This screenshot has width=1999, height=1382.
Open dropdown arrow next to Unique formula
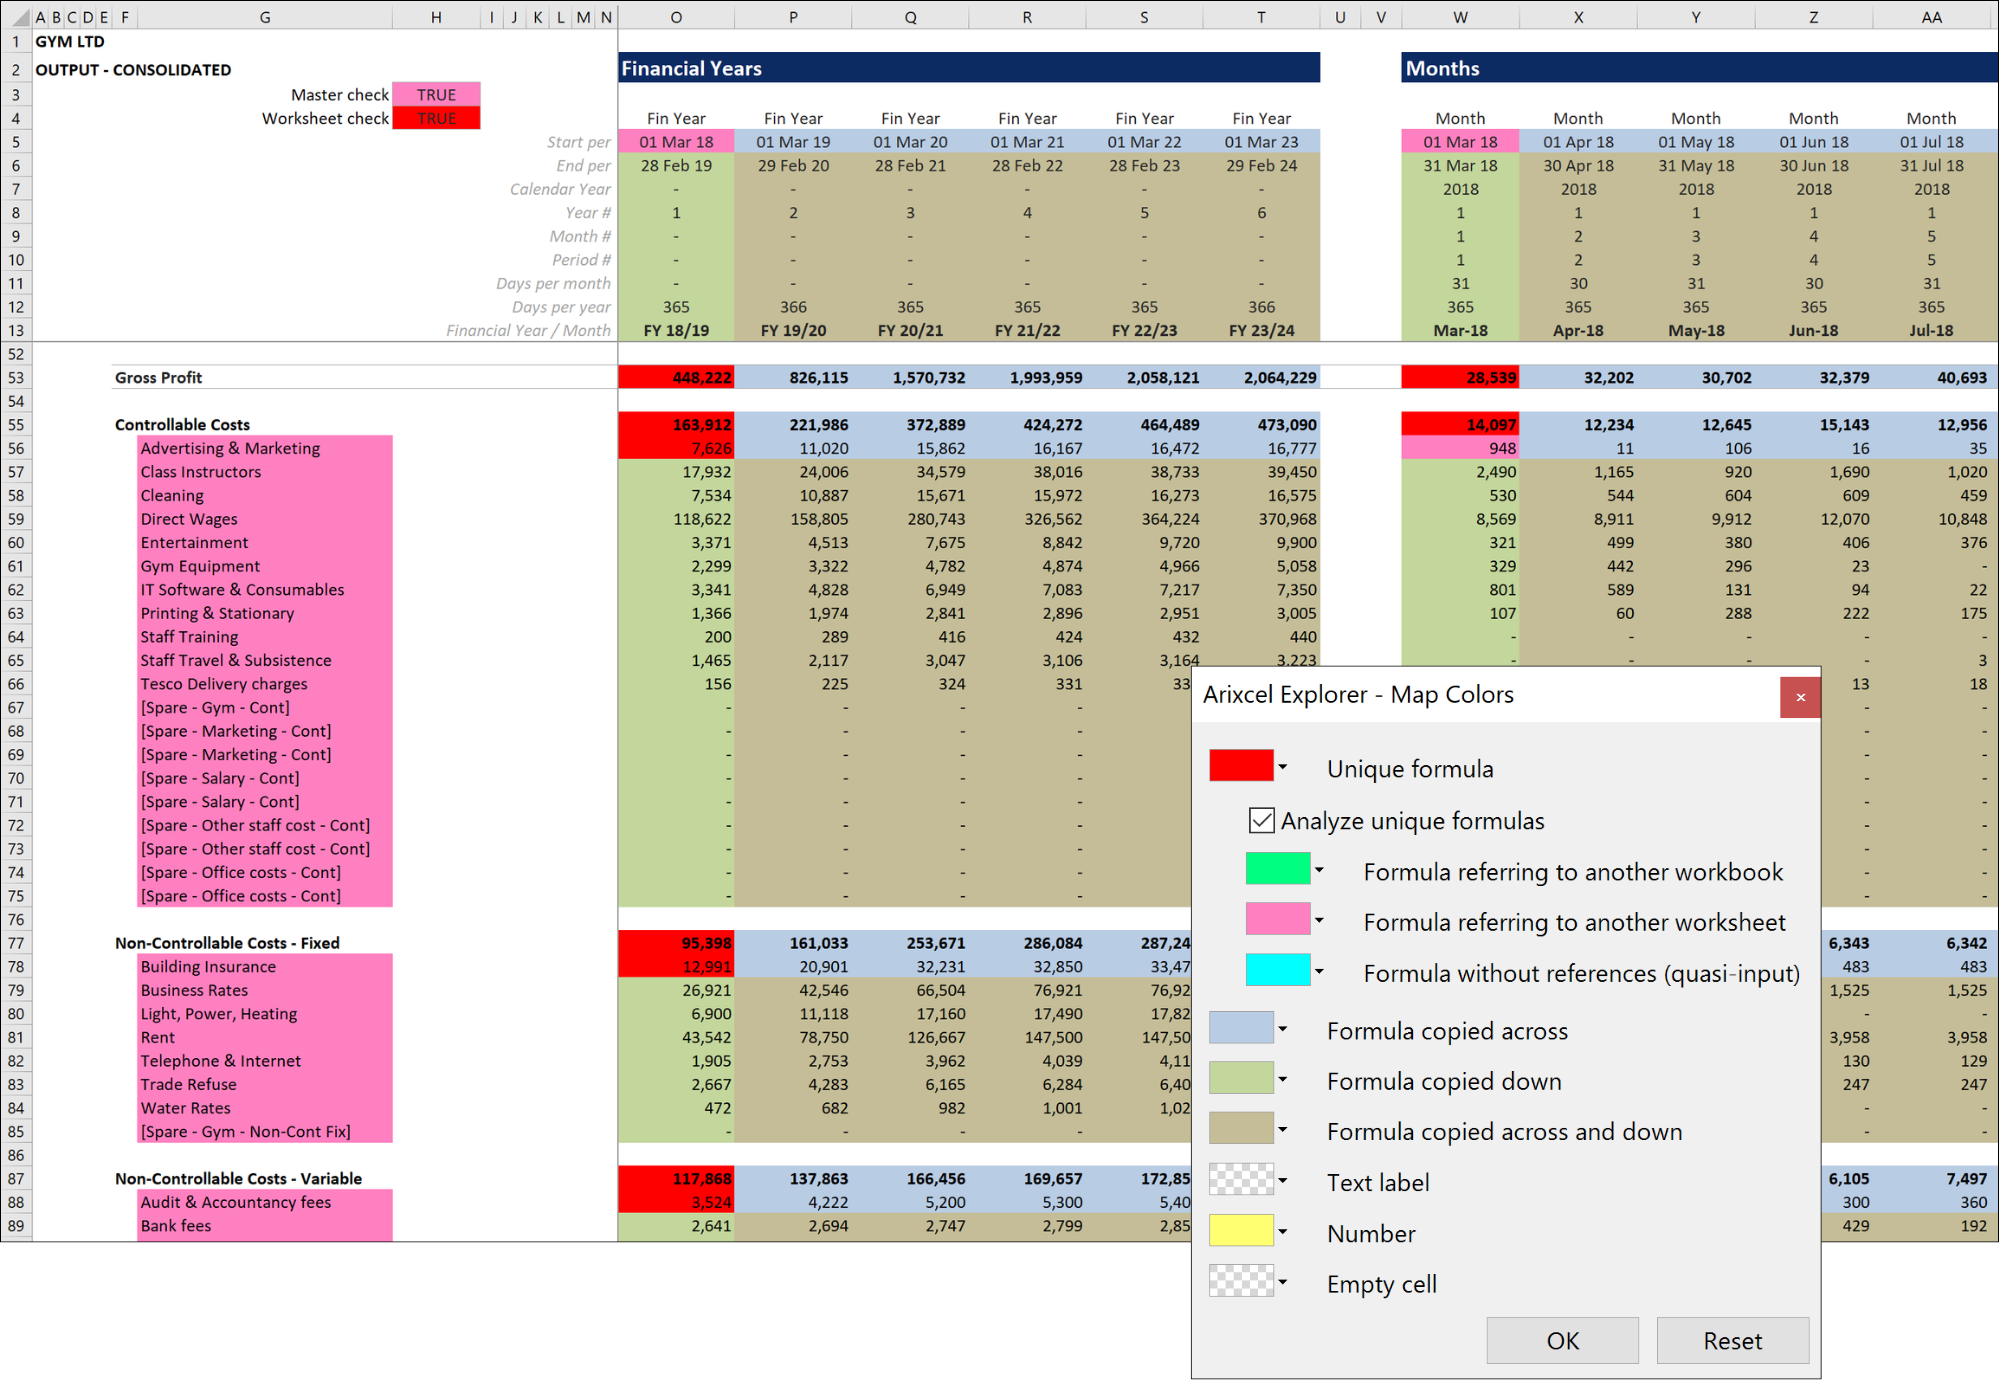(x=1283, y=767)
